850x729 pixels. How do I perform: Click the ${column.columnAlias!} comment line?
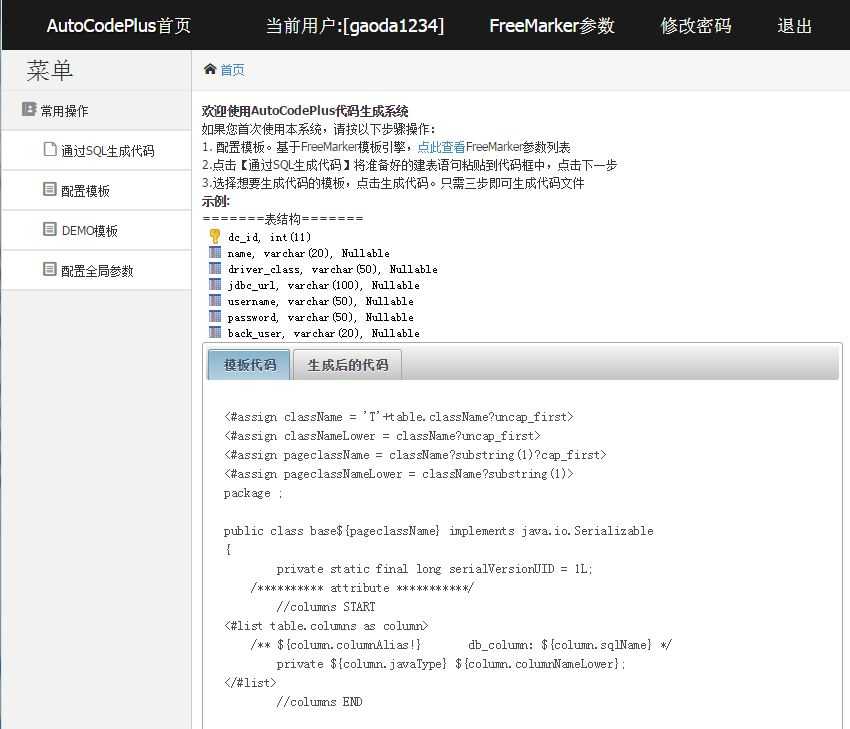(x=461, y=644)
